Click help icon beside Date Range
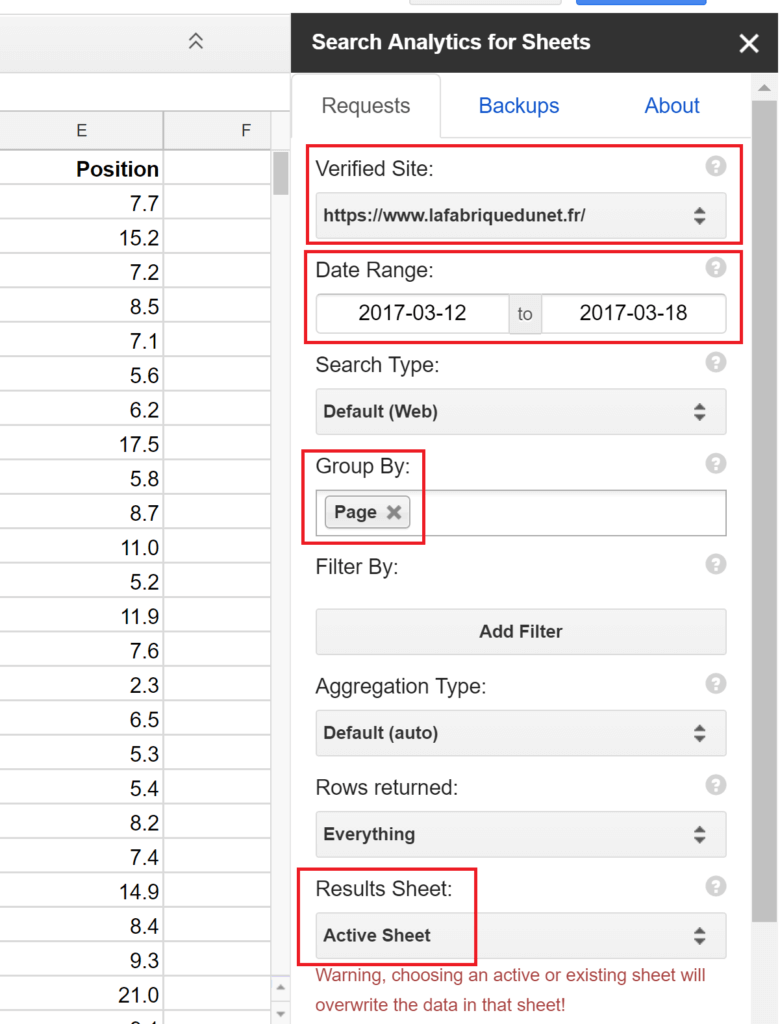This screenshot has width=780, height=1024. tap(715, 267)
